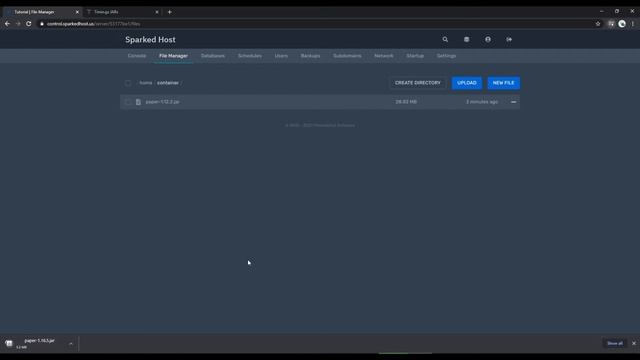Click the blue Upload button
640x360 pixels.
467,83
